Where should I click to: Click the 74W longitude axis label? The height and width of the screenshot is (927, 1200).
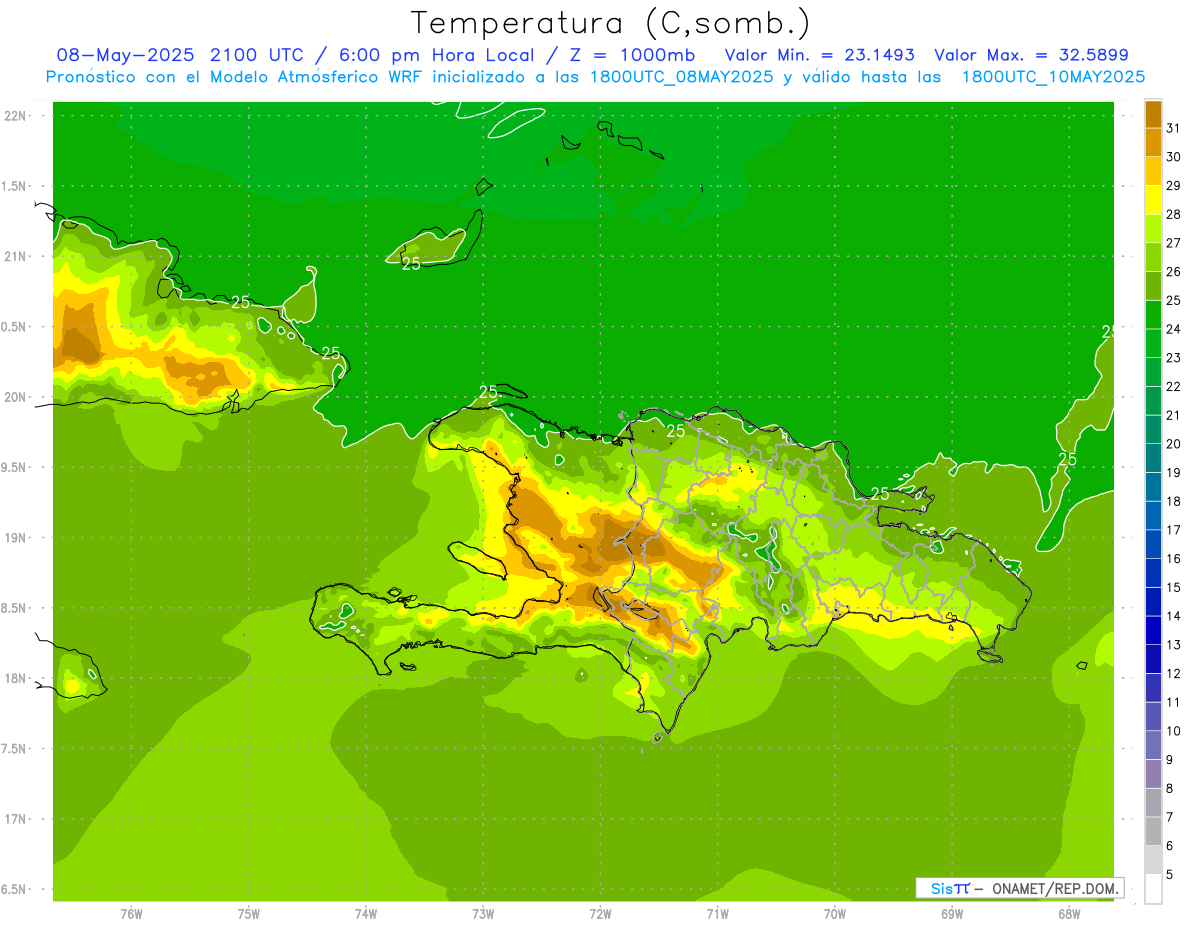click(x=365, y=914)
